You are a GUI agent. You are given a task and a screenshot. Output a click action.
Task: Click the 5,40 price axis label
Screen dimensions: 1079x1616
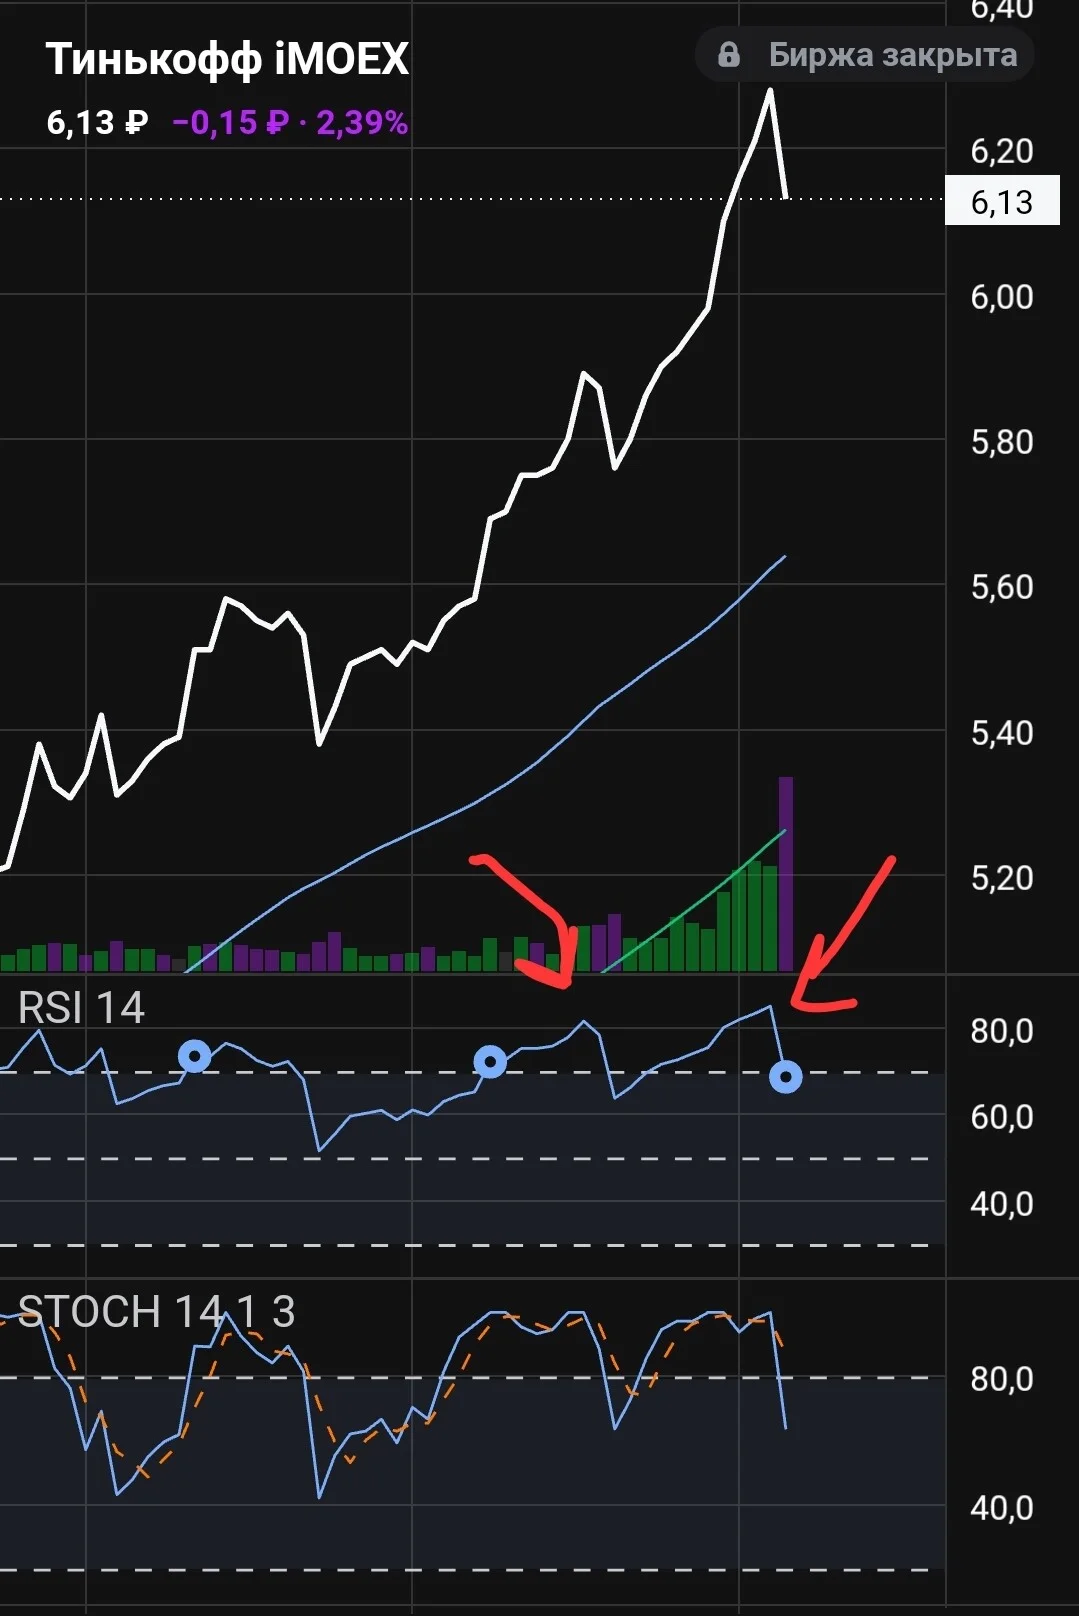tap(1002, 733)
